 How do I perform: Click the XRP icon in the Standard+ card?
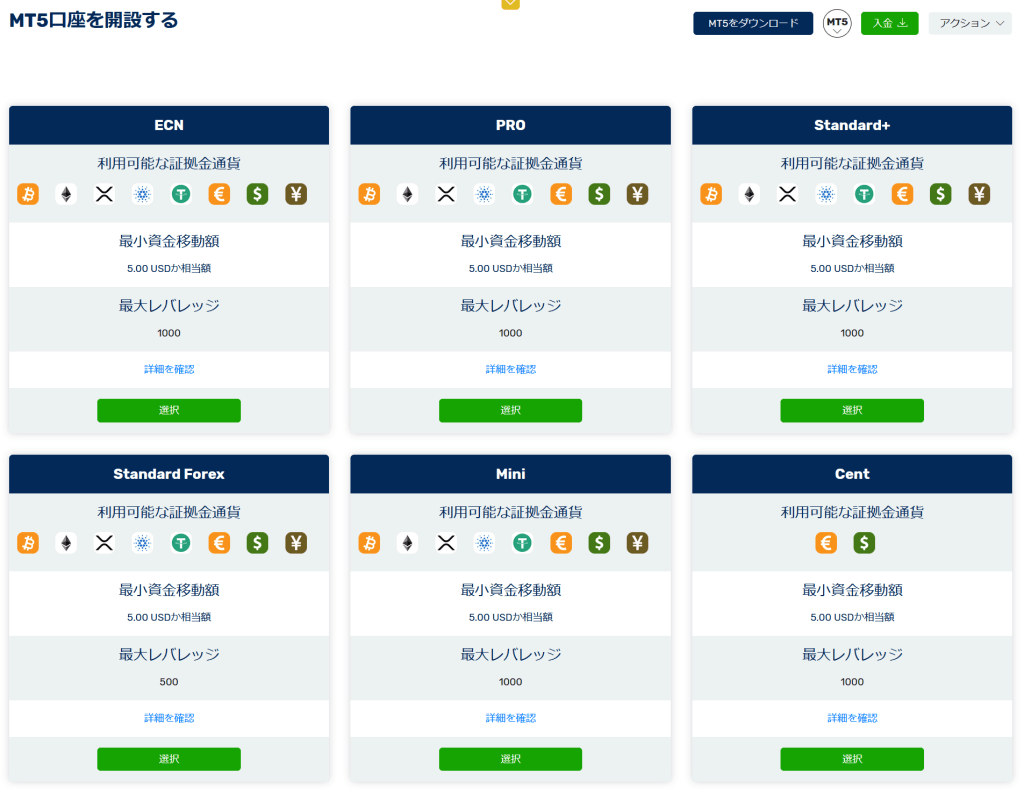point(788,194)
